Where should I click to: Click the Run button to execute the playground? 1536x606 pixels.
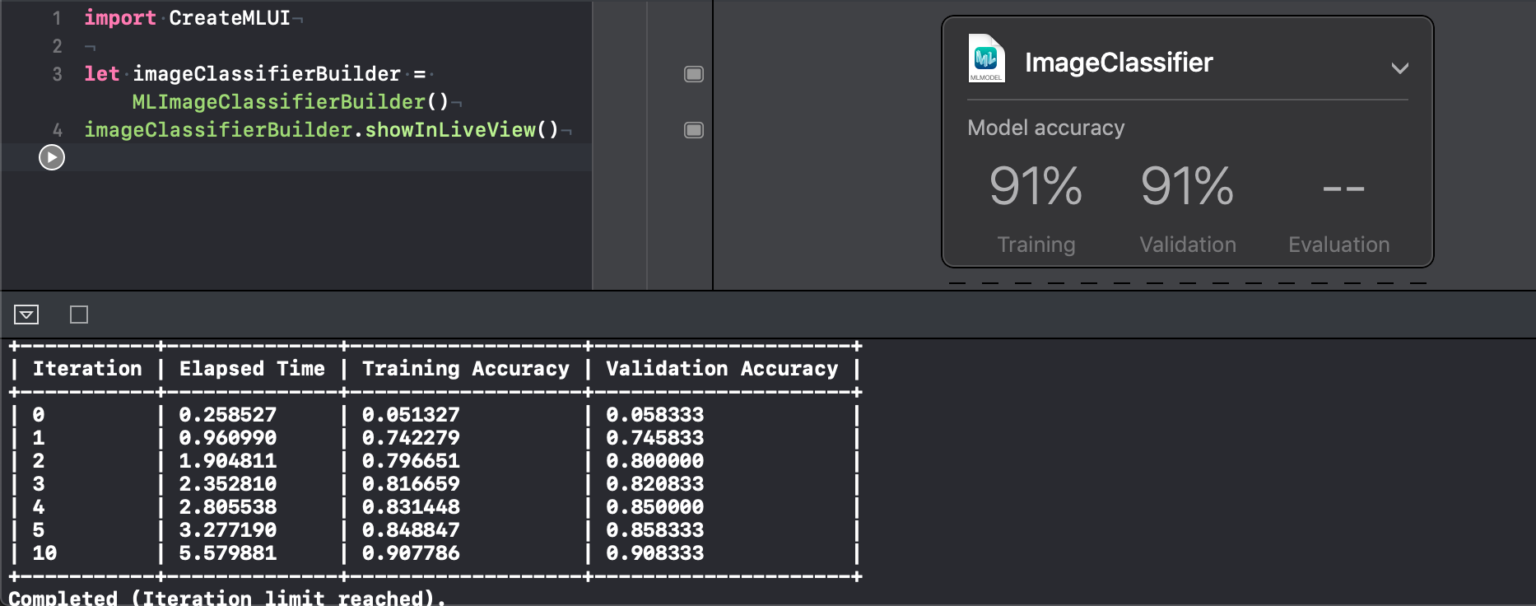coord(51,157)
